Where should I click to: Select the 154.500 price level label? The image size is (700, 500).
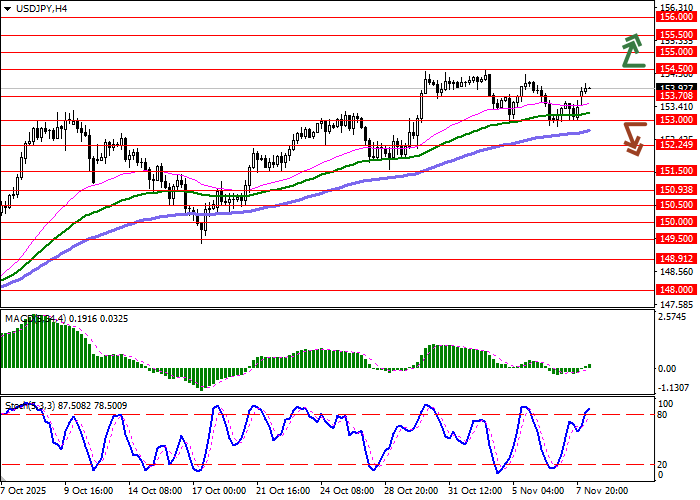tap(677, 69)
